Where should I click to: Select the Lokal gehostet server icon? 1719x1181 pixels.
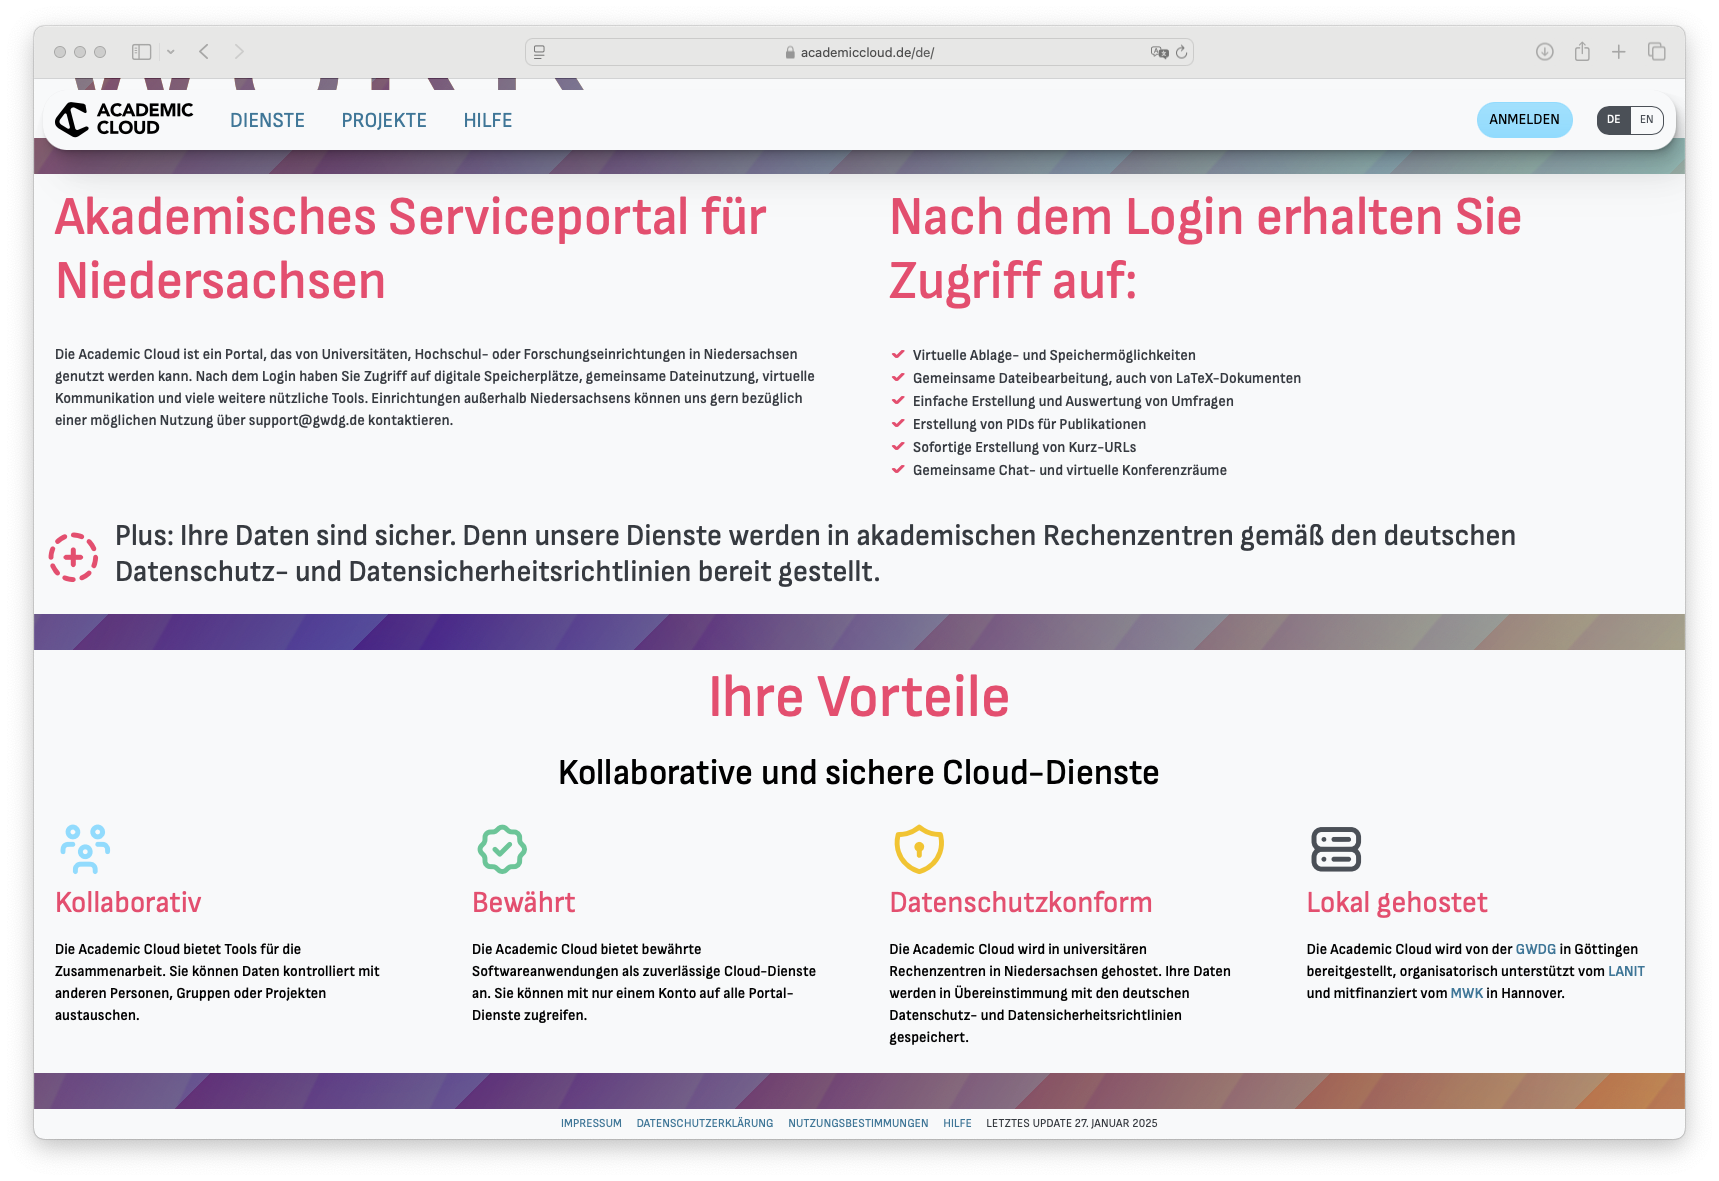(1334, 849)
